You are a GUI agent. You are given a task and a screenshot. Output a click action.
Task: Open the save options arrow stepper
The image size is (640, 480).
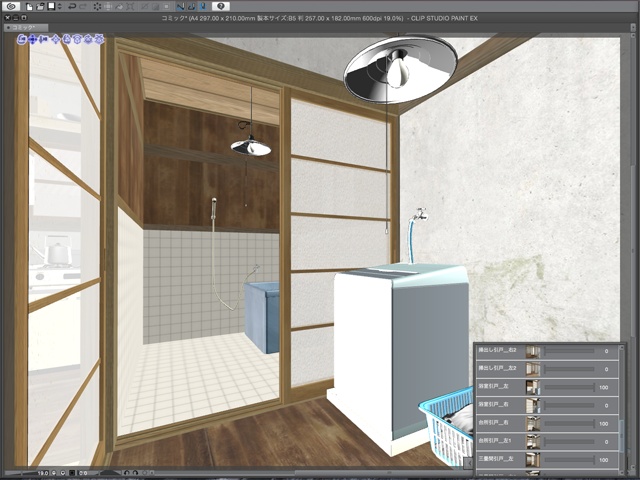tap(60, 6)
